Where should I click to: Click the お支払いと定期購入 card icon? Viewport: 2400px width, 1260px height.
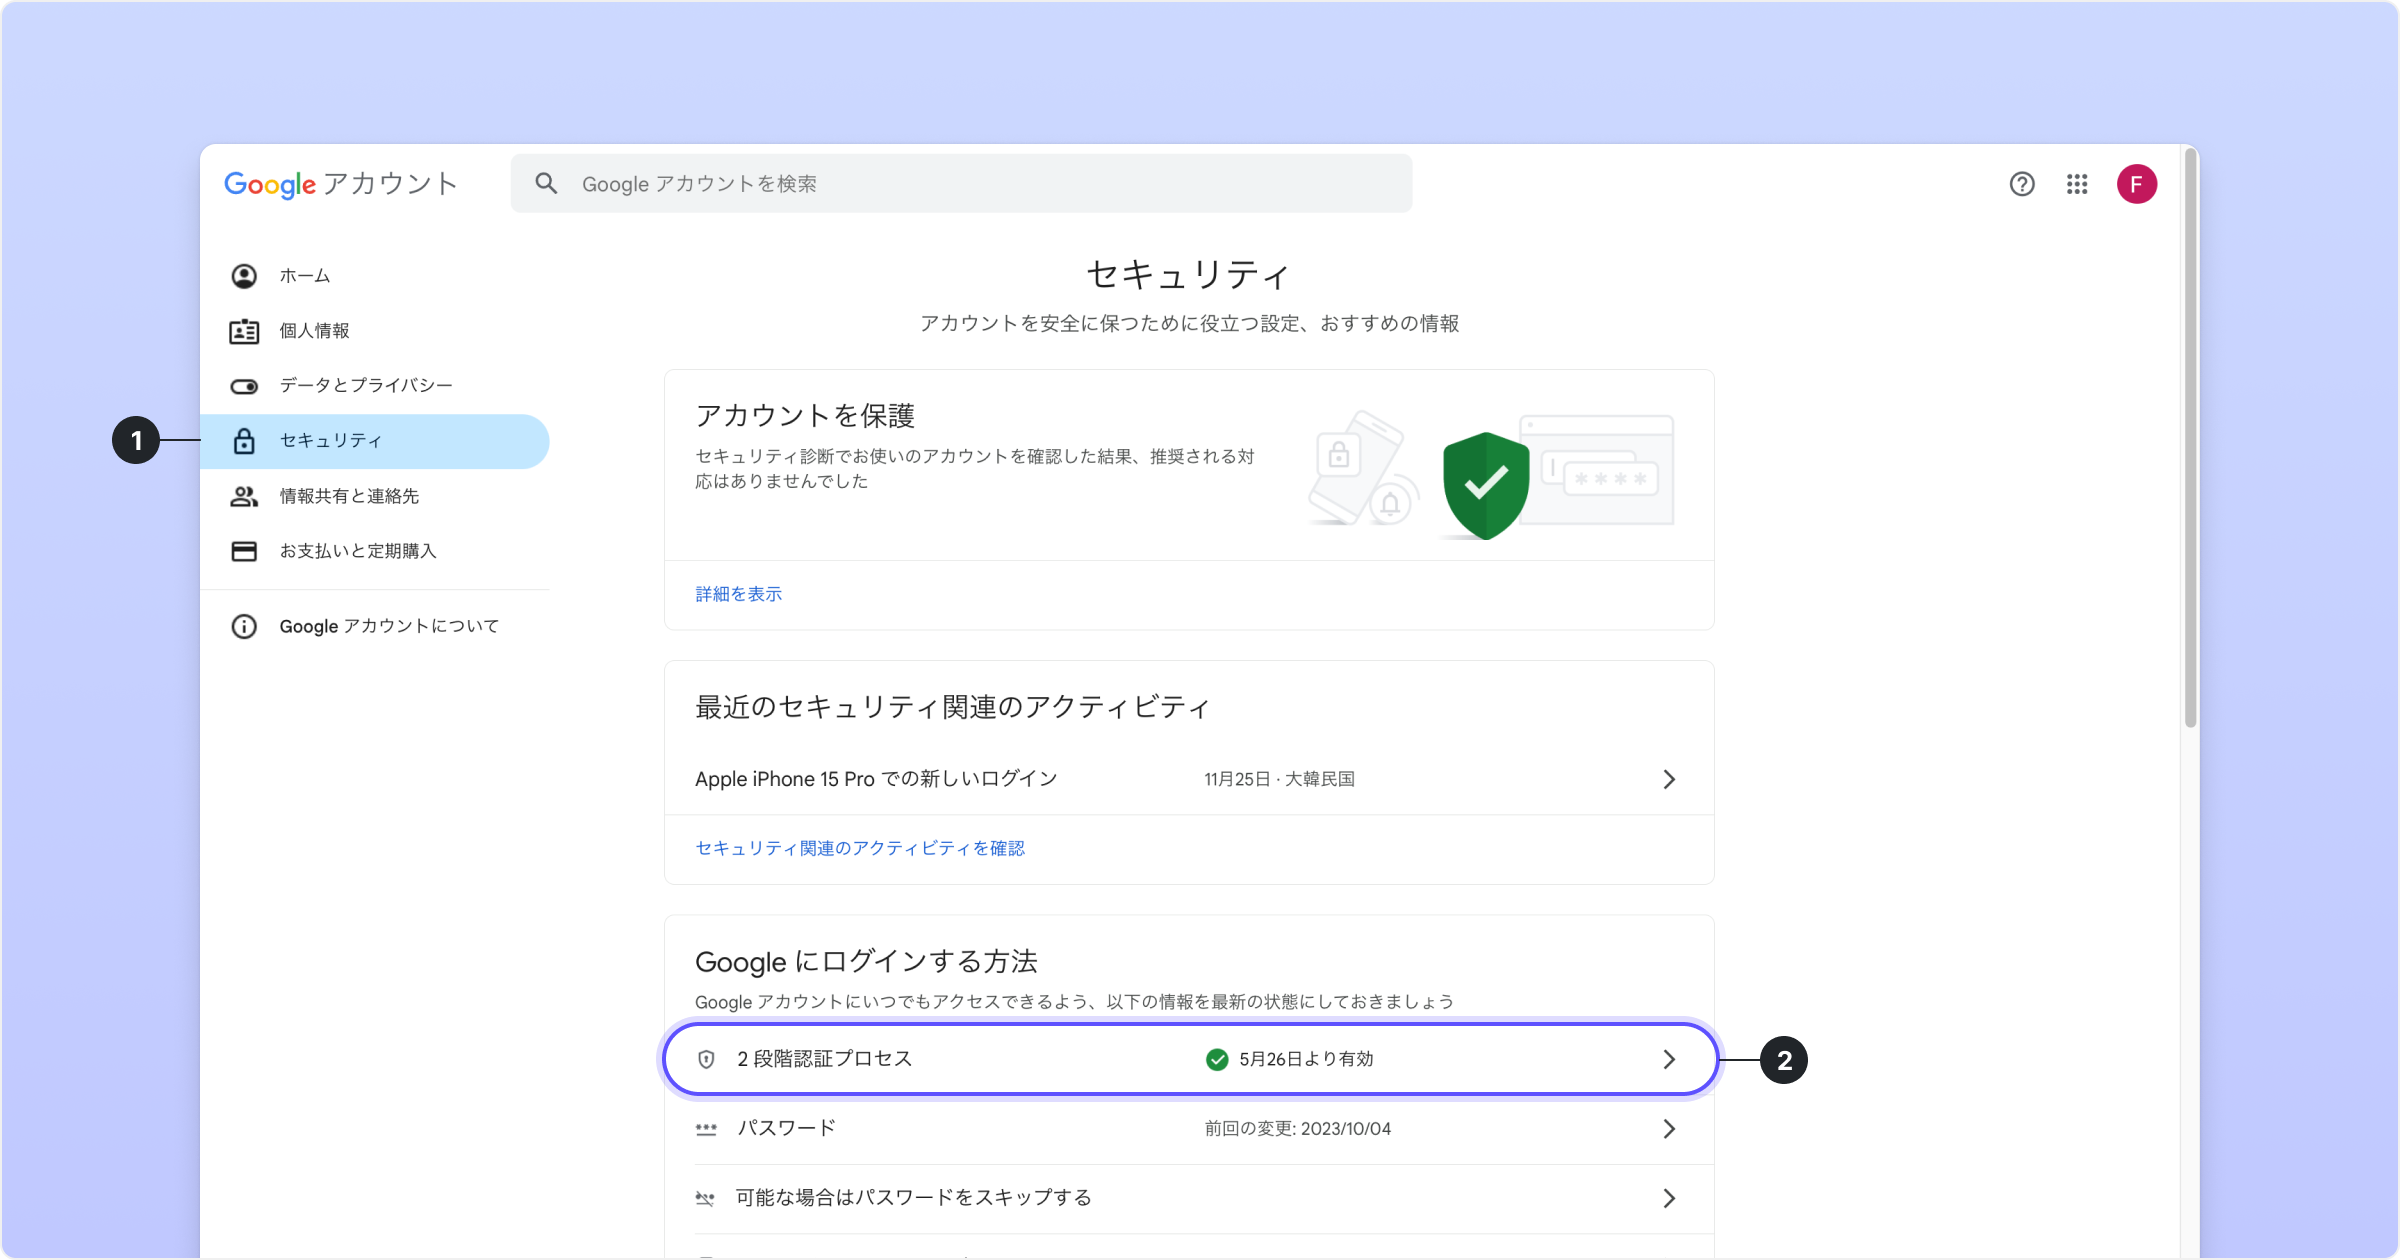(x=244, y=551)
